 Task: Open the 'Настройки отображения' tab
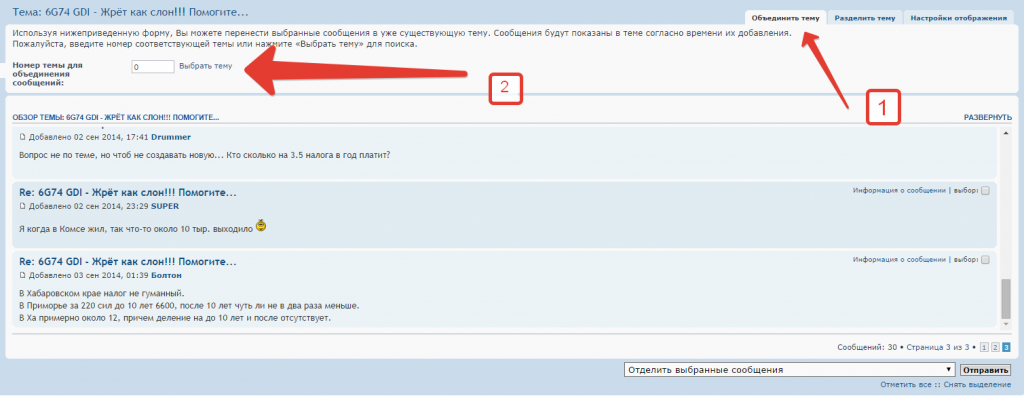pyautogui.click(x=959, y=18)
